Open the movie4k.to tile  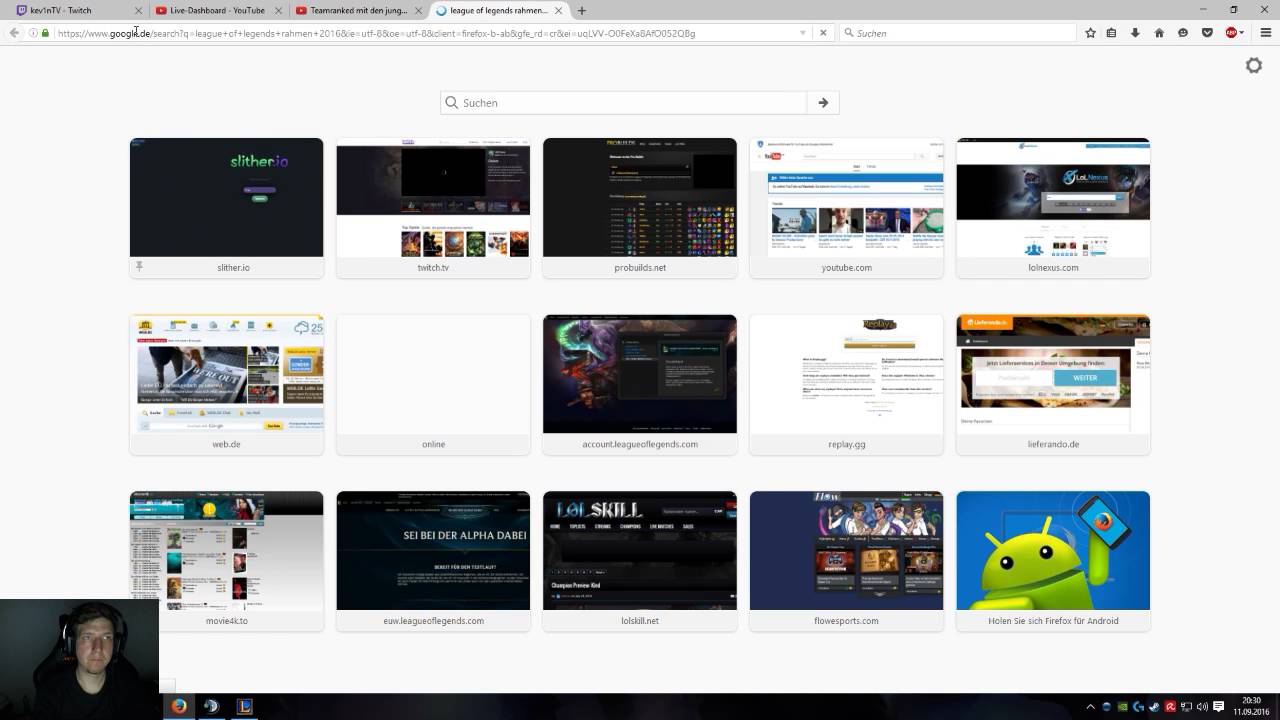tap(226, 561)
